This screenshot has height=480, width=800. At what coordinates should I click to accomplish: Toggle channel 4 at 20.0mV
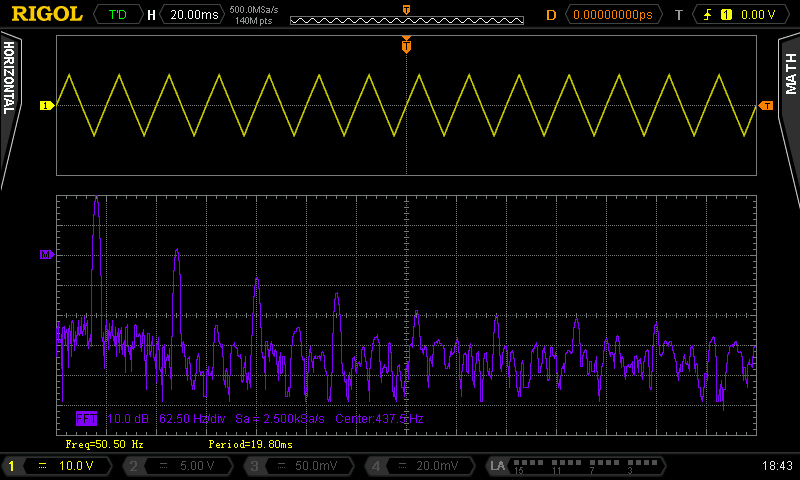click(x=419, y=465)
